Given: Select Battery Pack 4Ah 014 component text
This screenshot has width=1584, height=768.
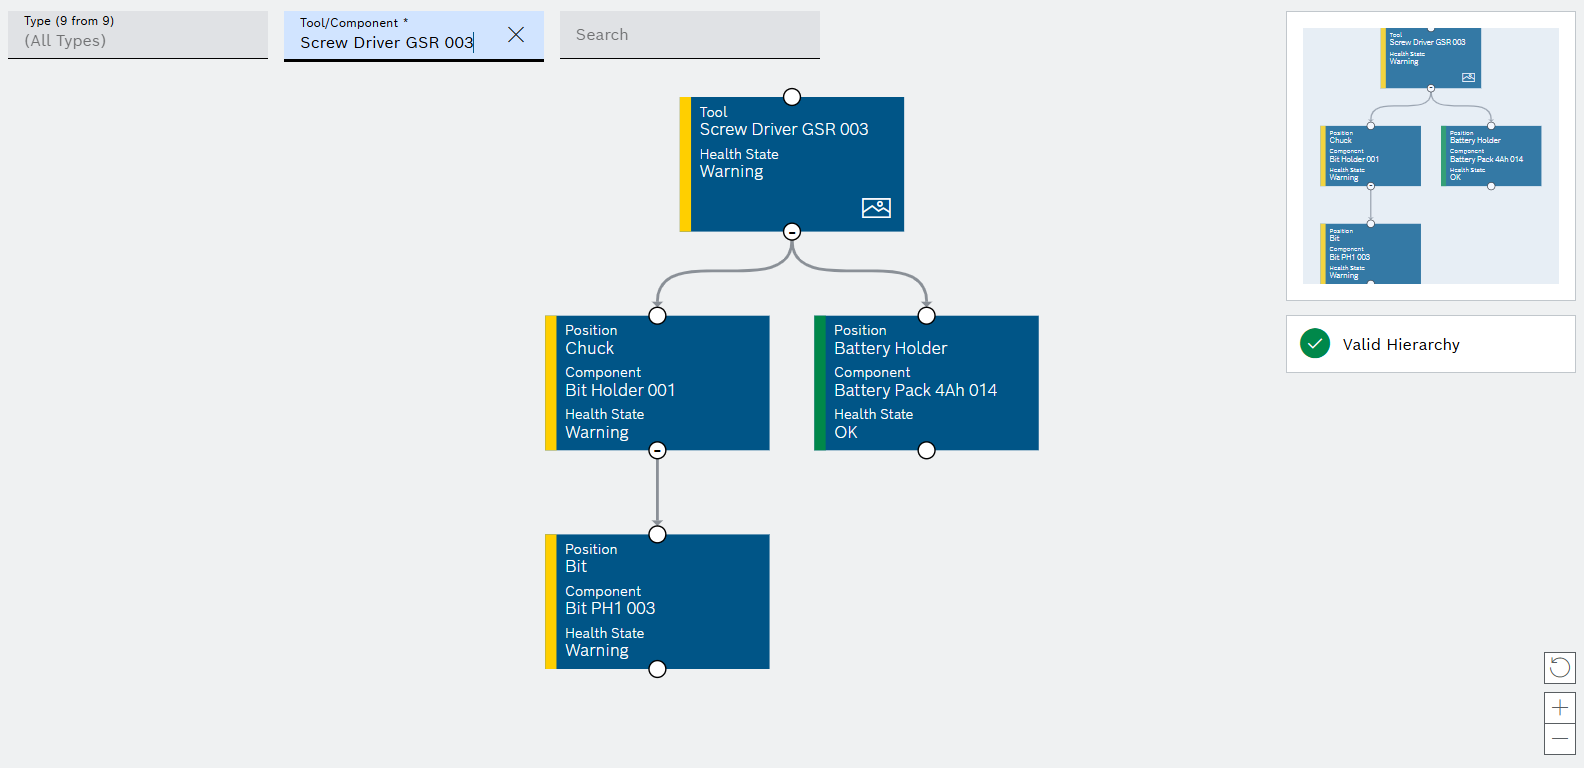Looking at the screenshot, I should (x=915, y=391).
